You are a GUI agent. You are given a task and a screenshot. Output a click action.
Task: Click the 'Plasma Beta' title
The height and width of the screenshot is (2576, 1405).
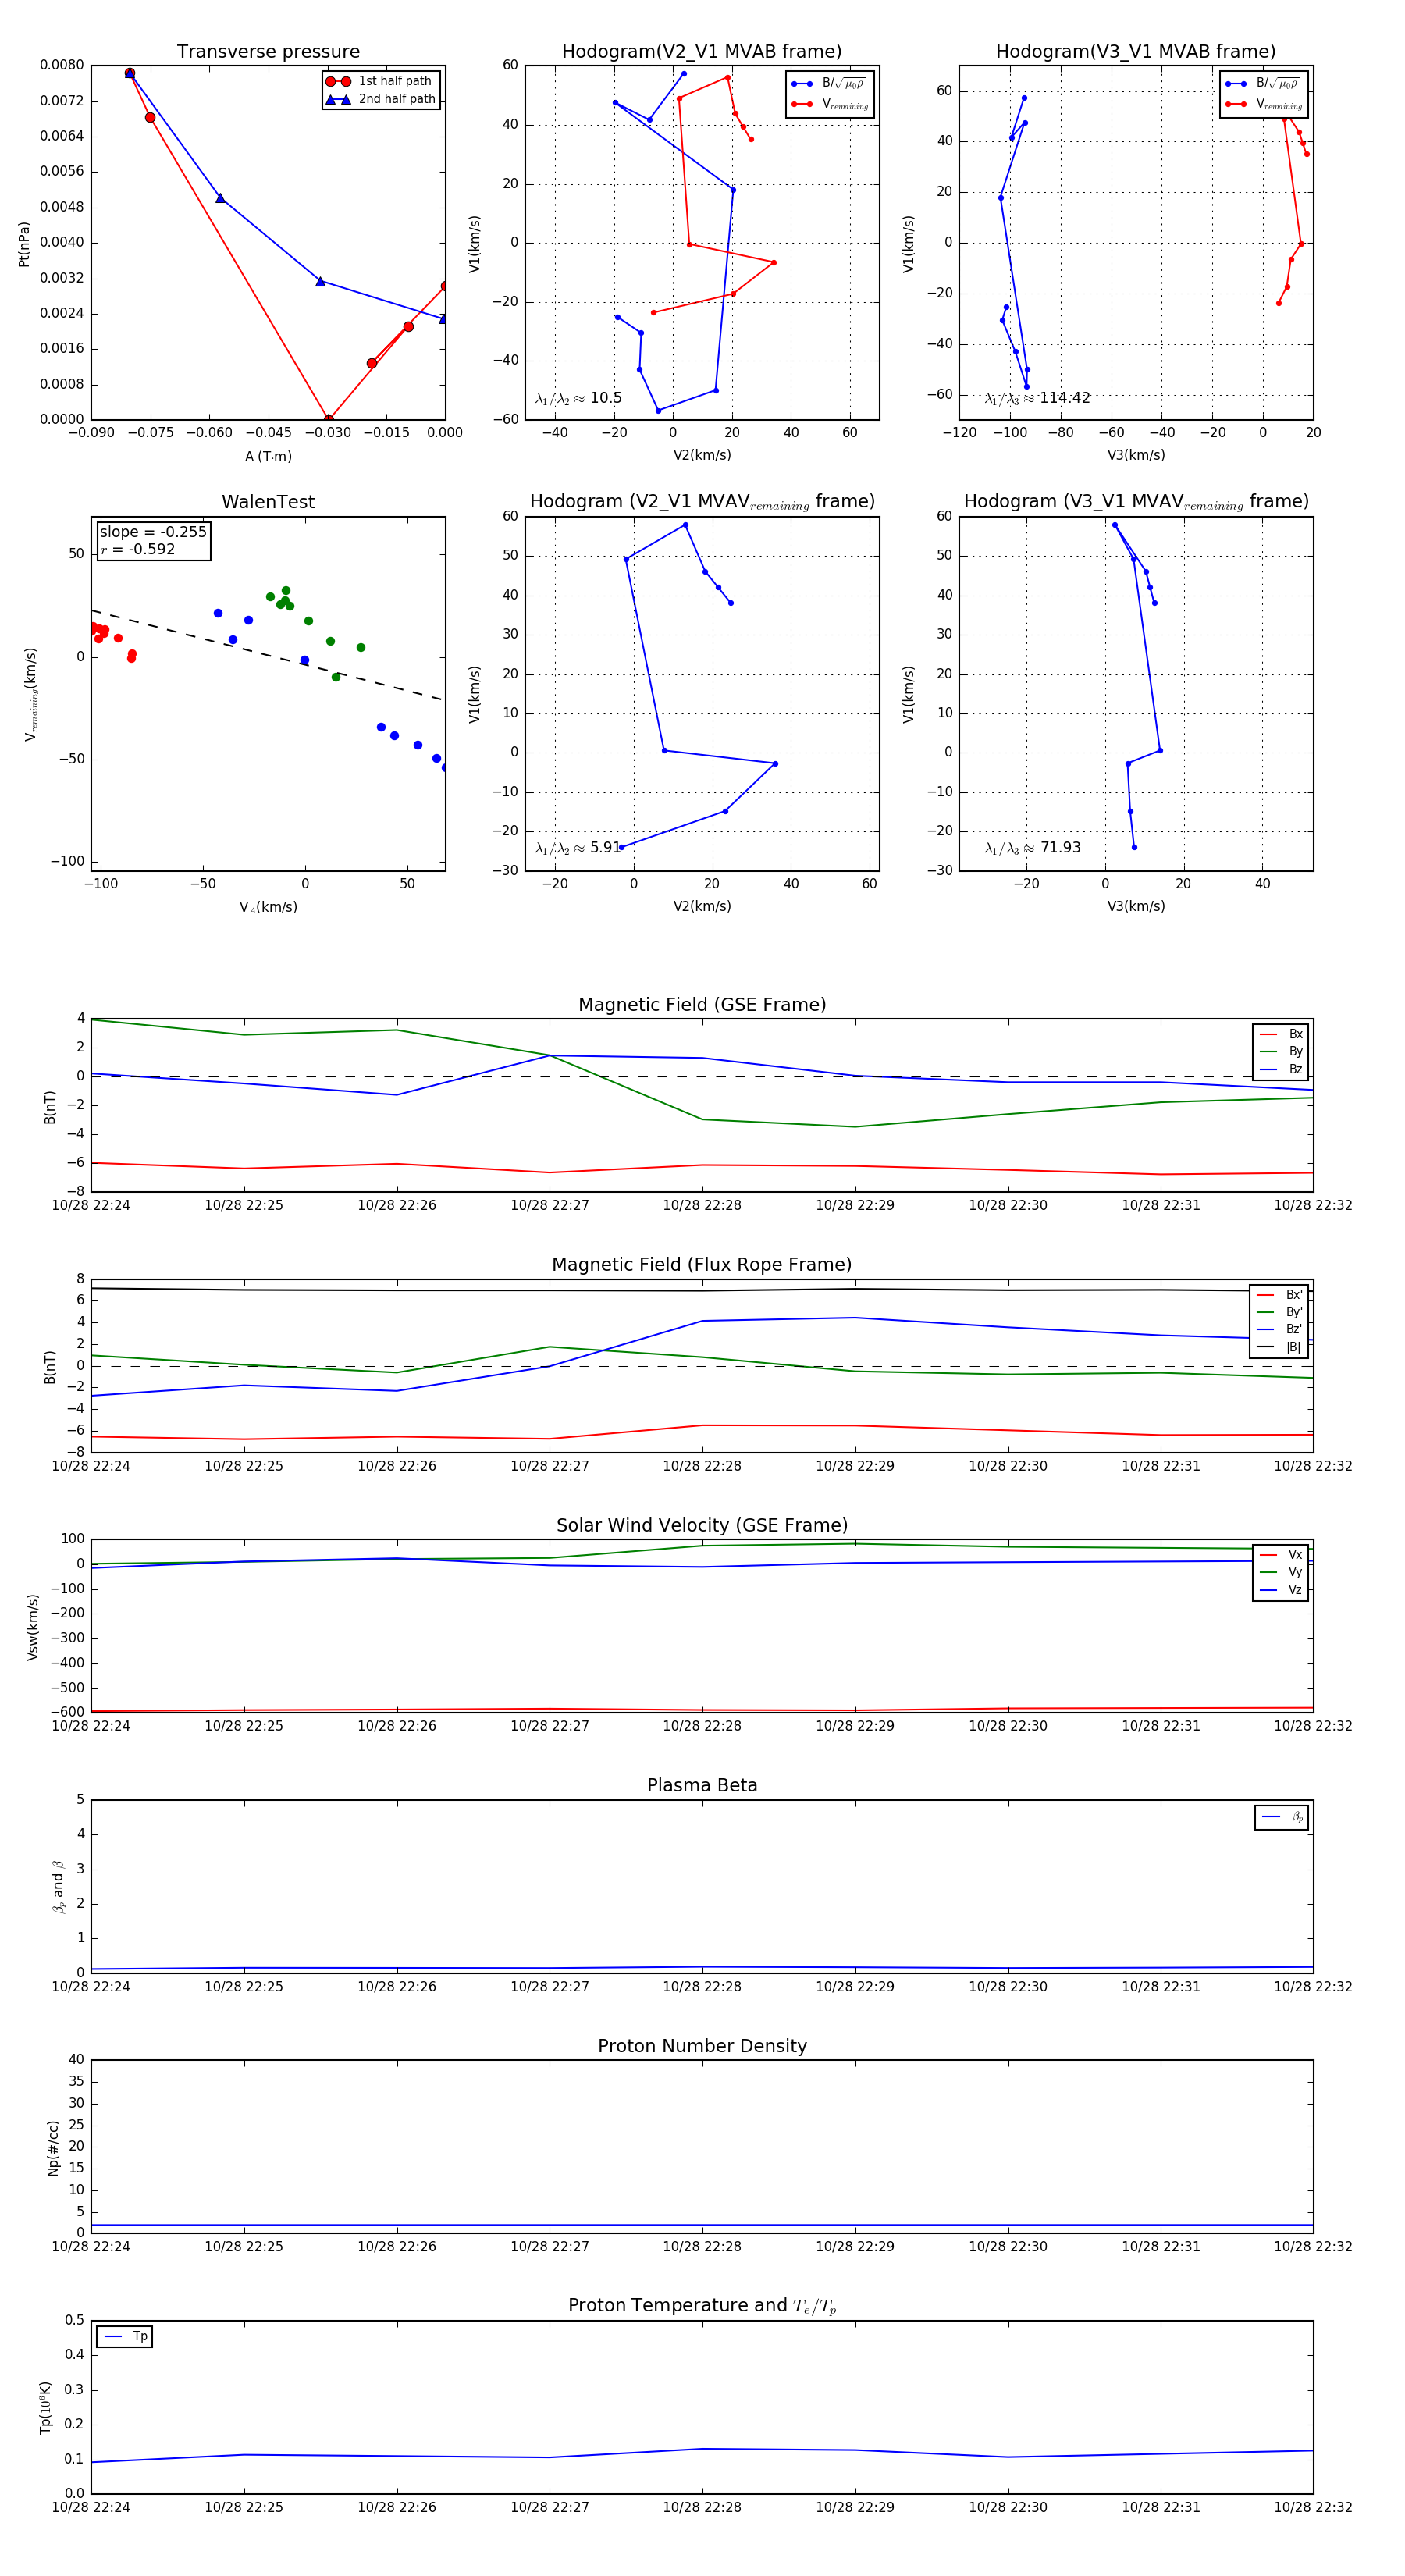coord(702,1785)
